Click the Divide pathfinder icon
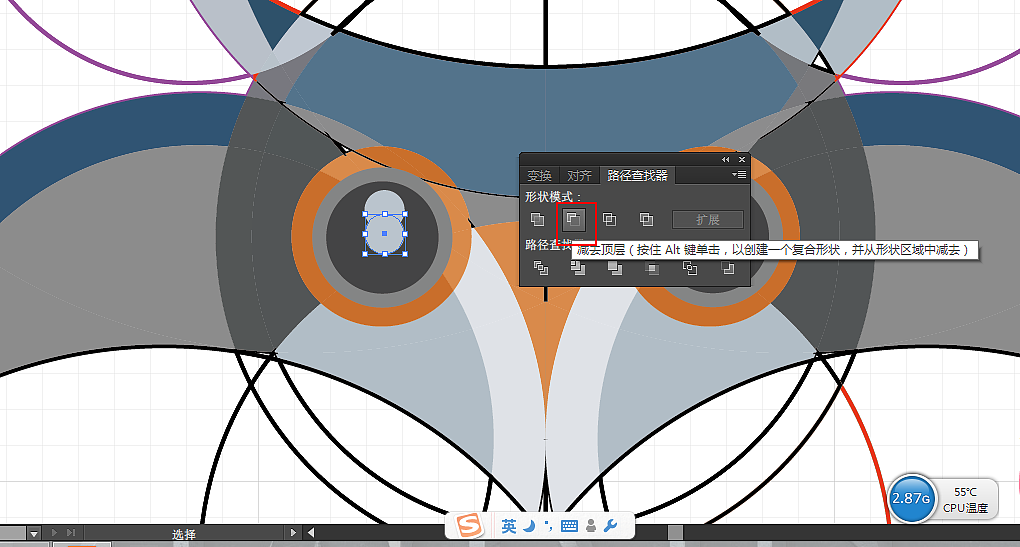Image resolution: width=1020 pixels, height=547 pixels. click(541, 267)
